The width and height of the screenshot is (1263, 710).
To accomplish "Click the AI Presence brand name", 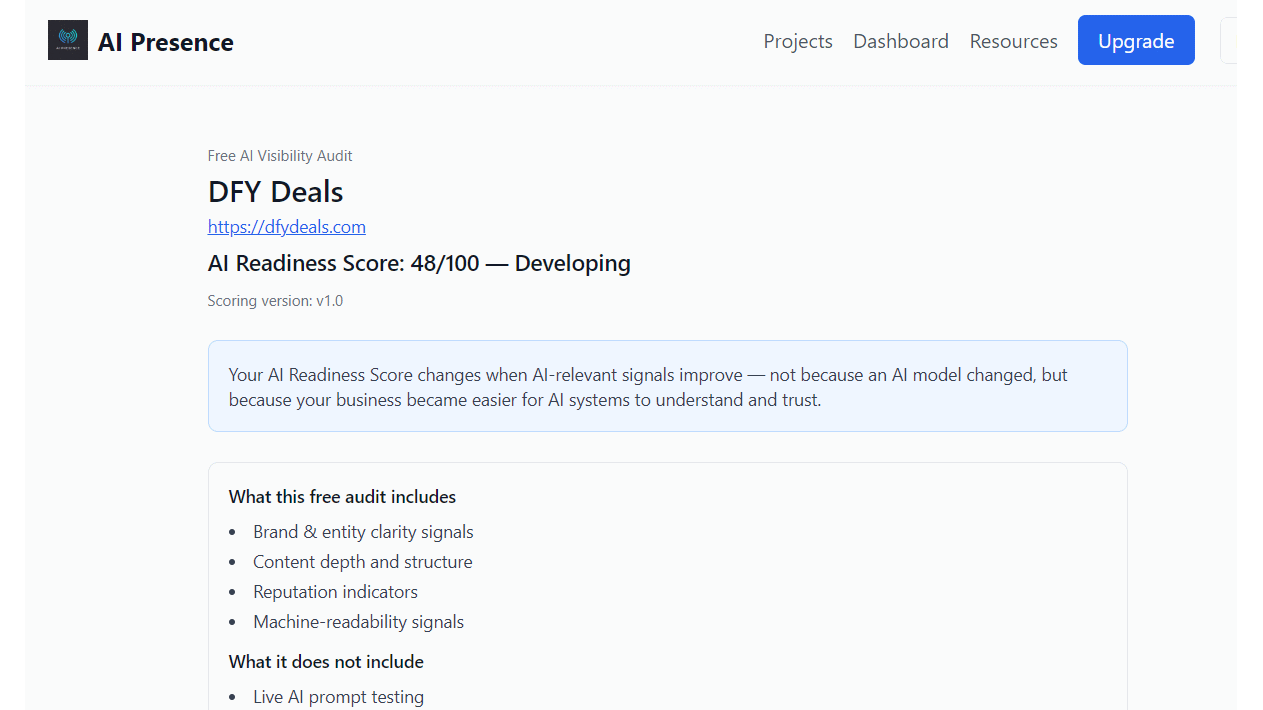I will click(x=166, y=42).
